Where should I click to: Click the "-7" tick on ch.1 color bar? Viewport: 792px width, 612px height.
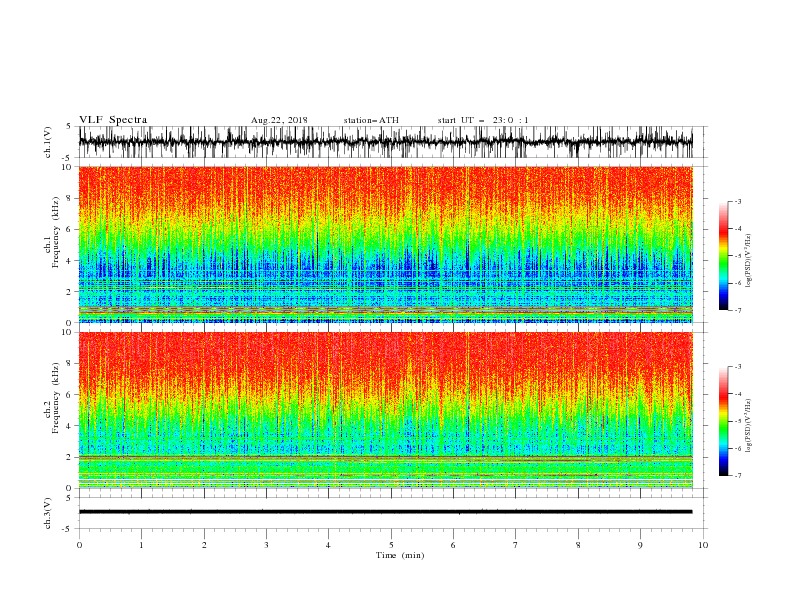click(737, 310)
